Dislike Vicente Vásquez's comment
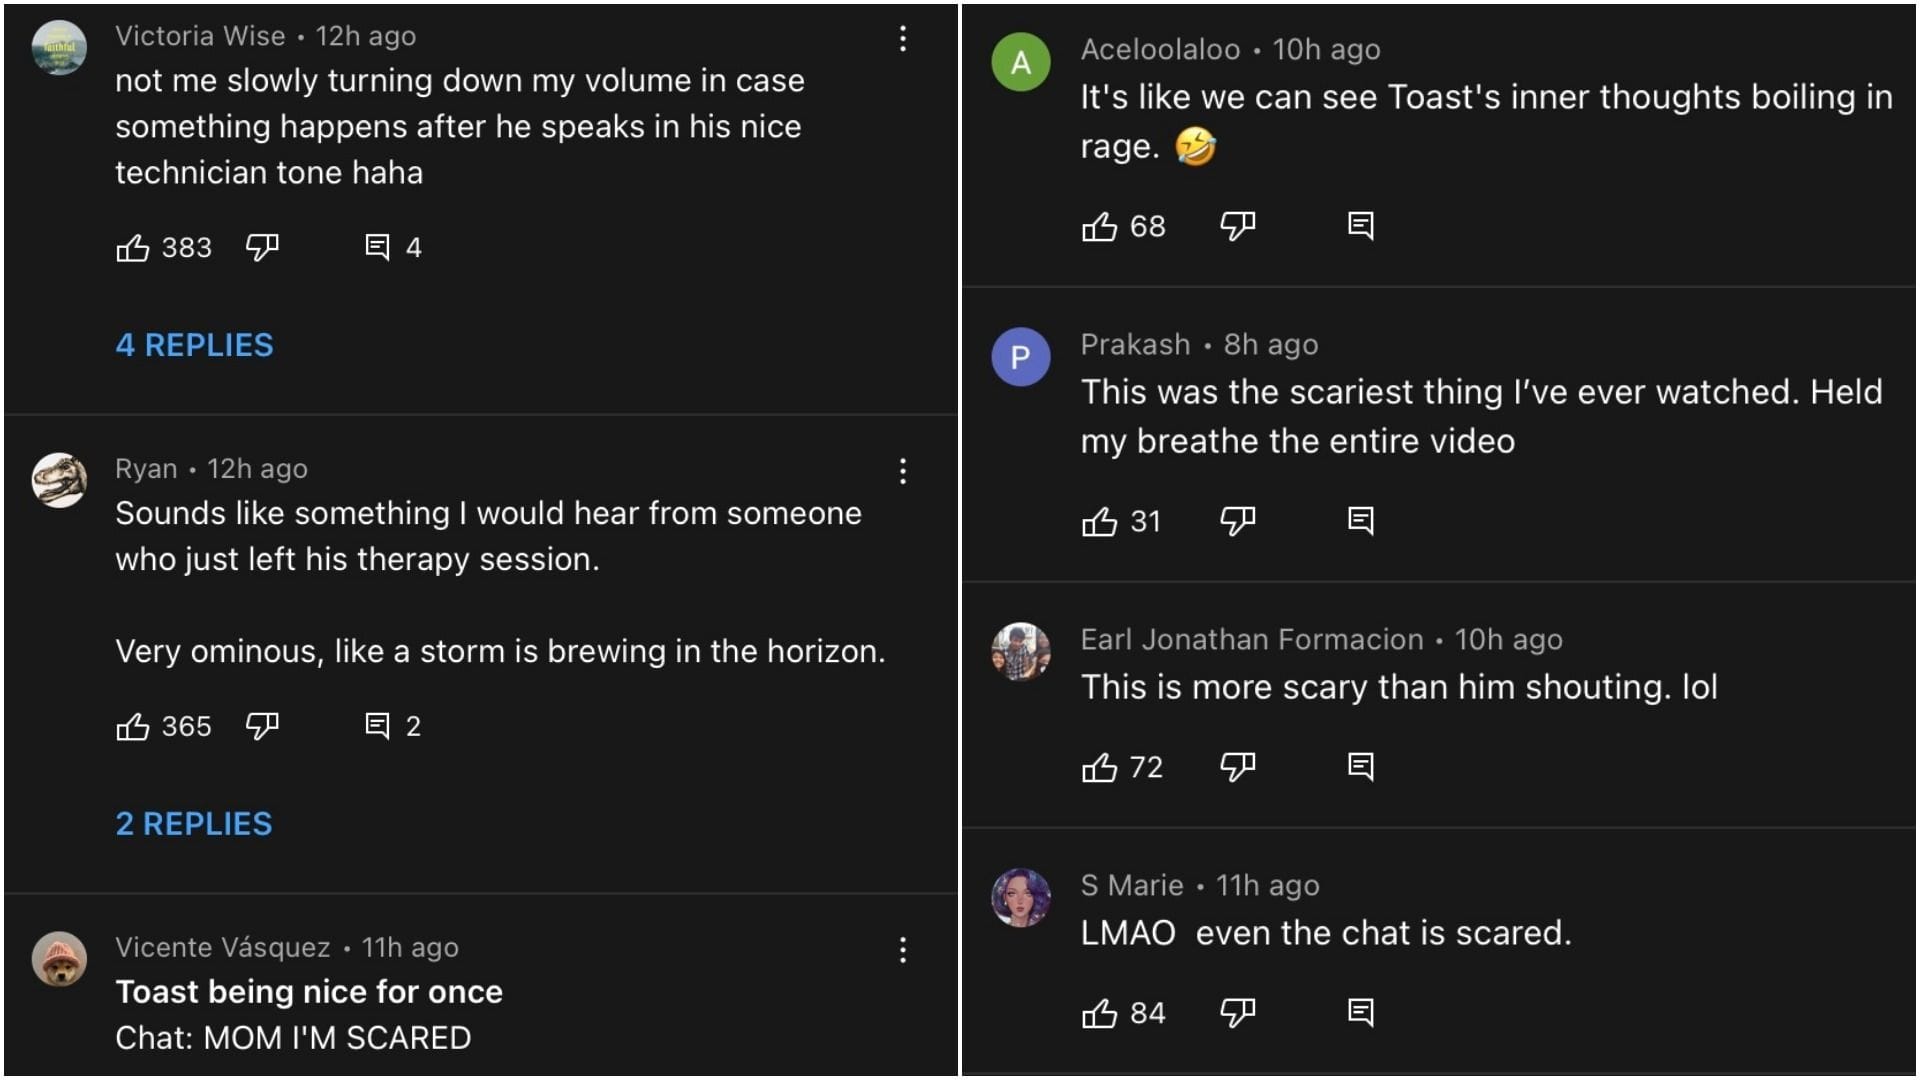This screenshot has width=1920, height=1080. (263, 1075)
